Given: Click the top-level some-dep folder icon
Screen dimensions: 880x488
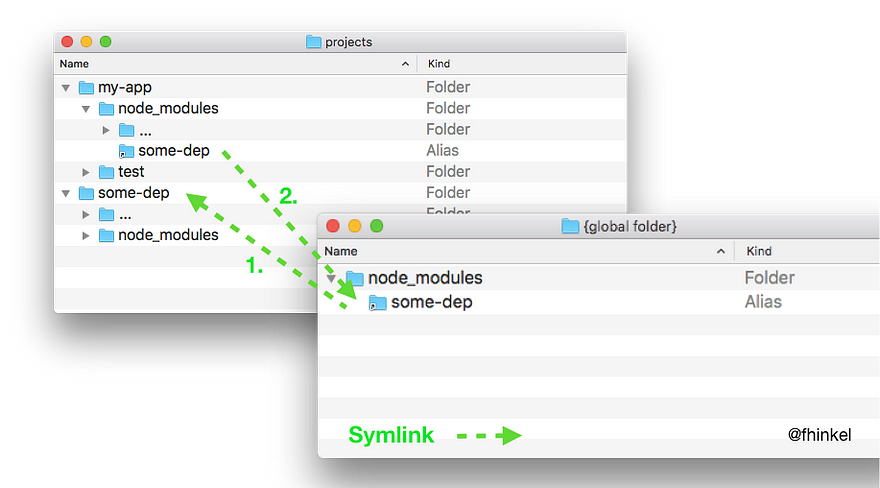Looking at the screenshot, I should (x=86, y=193).
